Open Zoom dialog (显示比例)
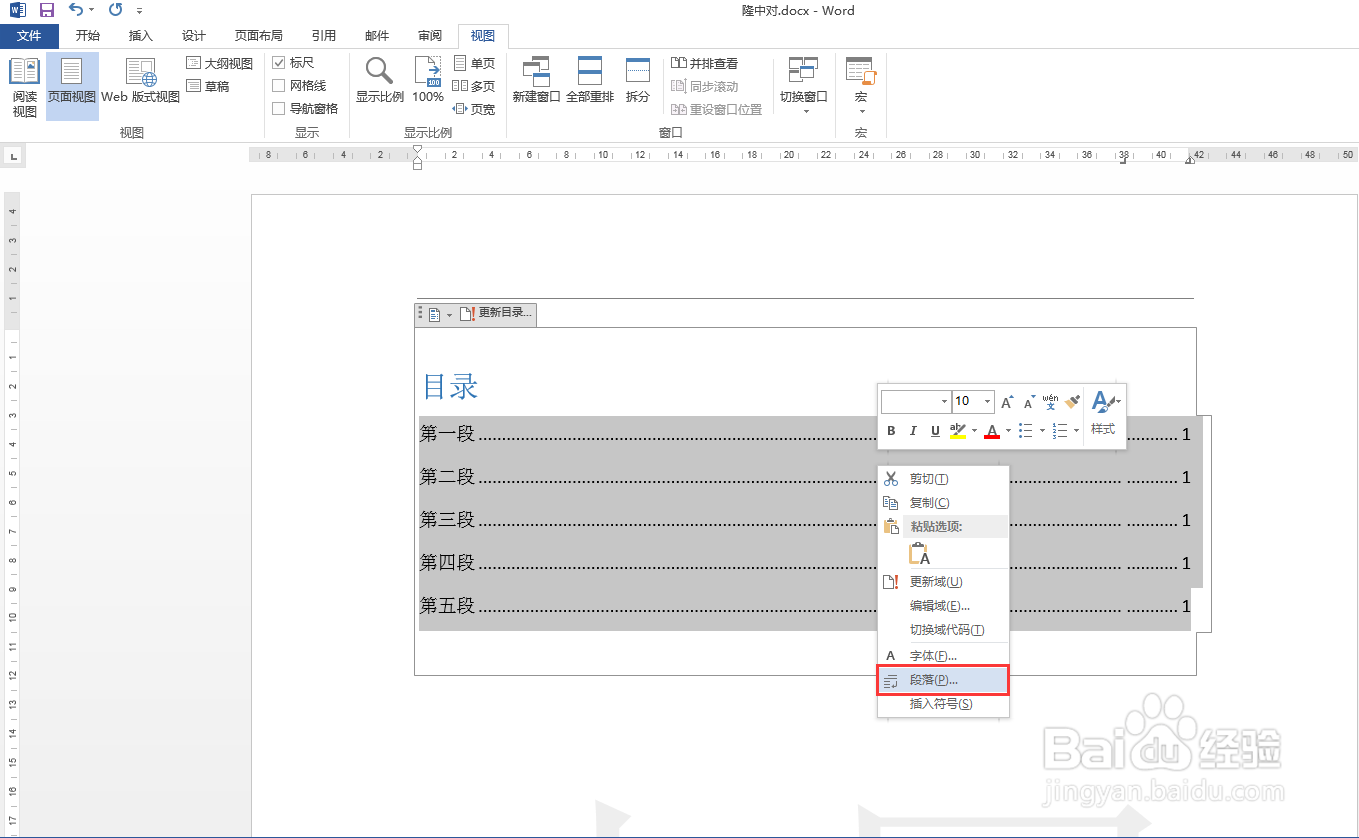Screen dimensions: 1359x838 point(380,80)
